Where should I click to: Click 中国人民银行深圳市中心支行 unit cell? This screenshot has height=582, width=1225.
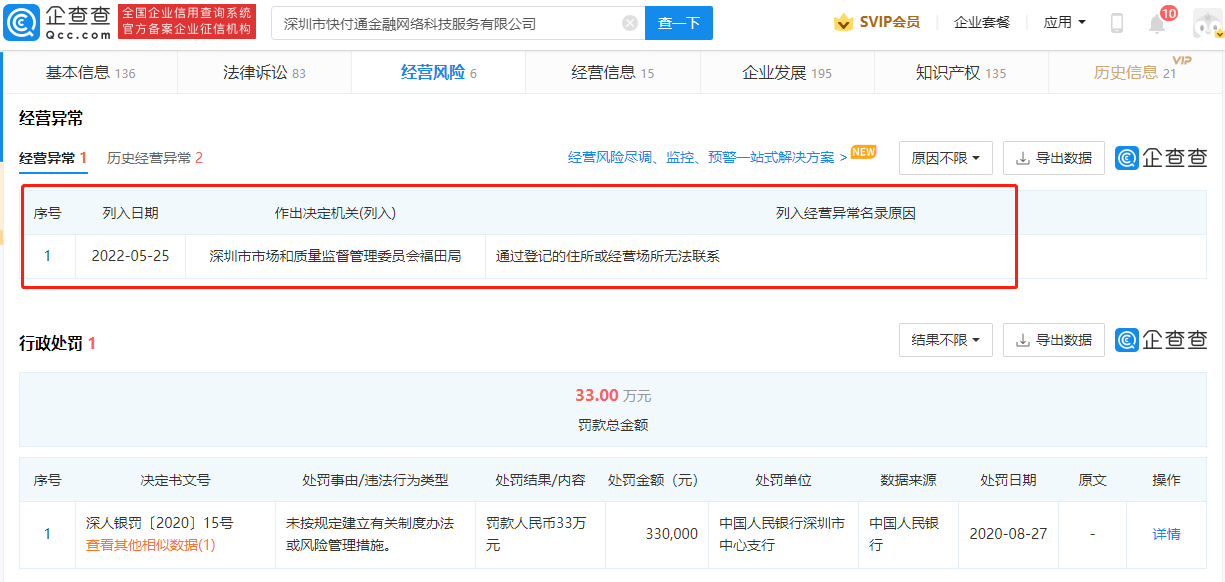pos(783,534)
